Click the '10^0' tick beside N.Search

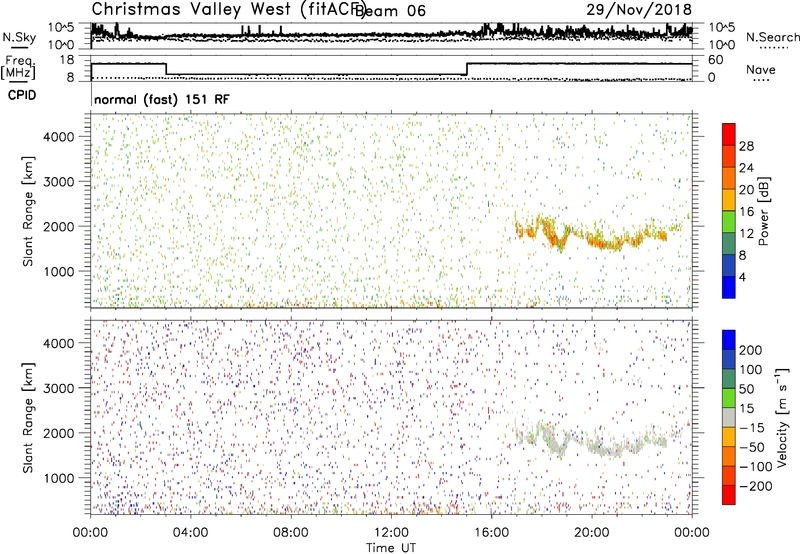(x=721, y=45)
